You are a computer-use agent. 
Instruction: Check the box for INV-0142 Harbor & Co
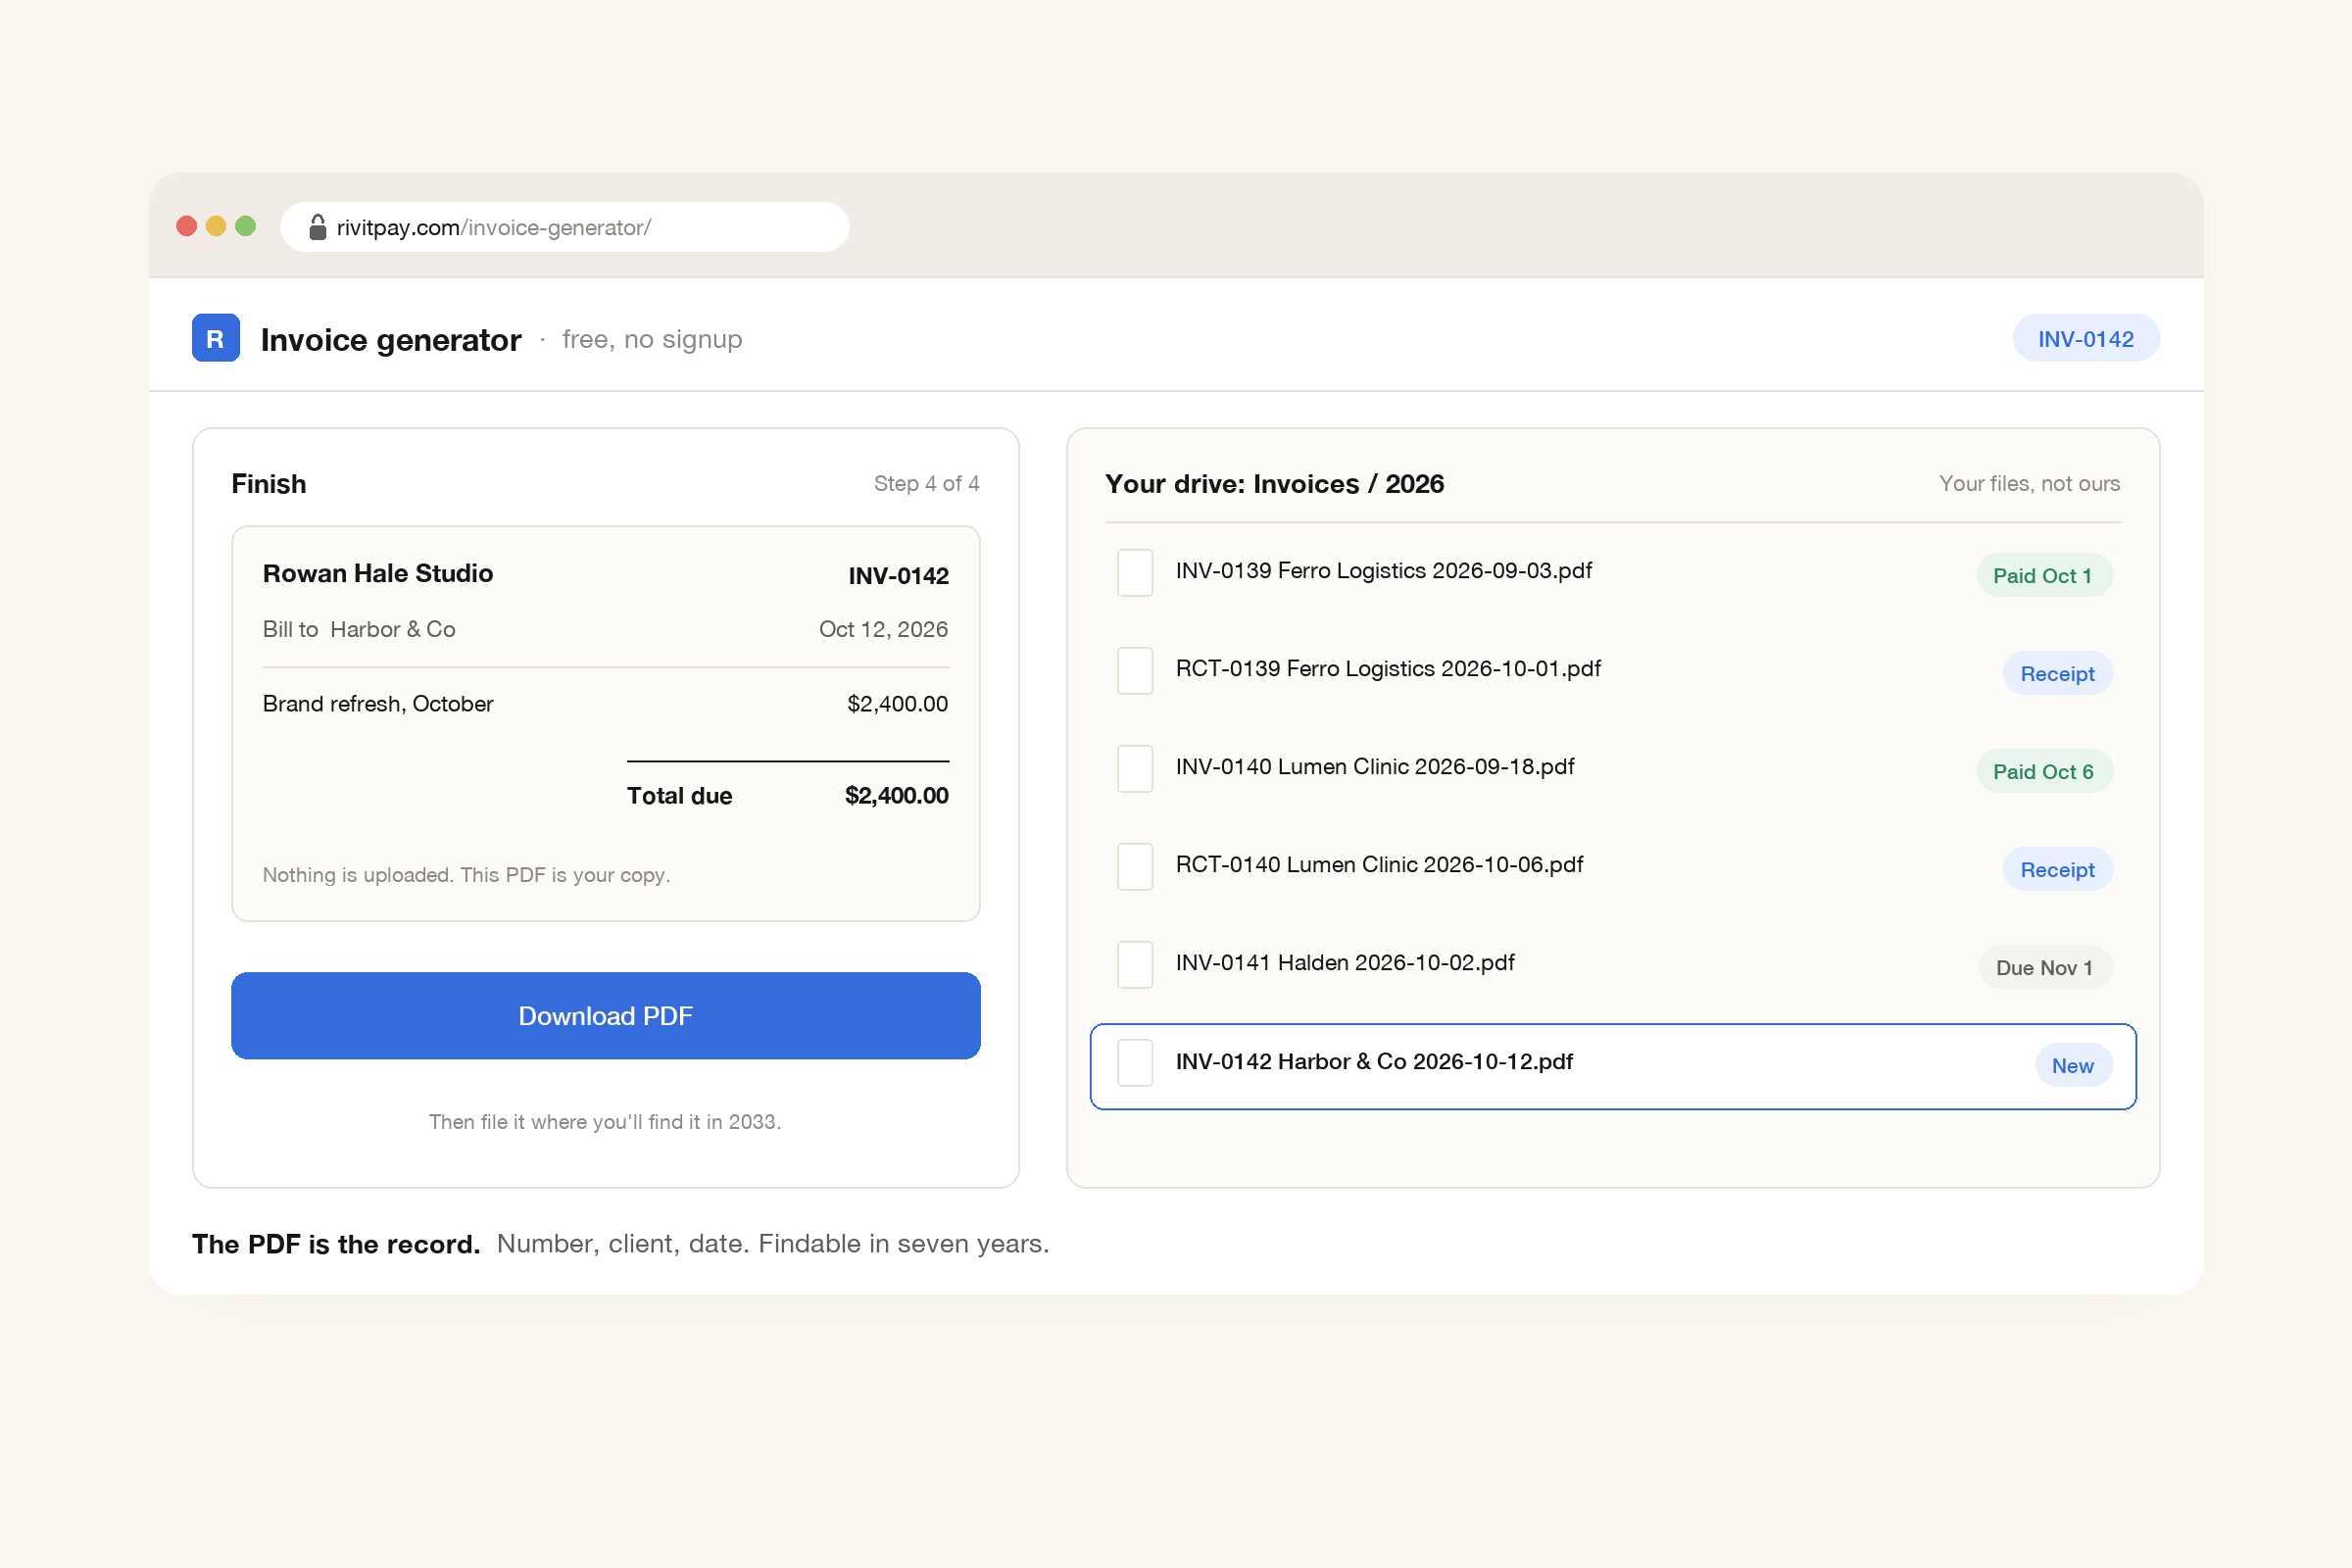[x=1135, y=1062]
